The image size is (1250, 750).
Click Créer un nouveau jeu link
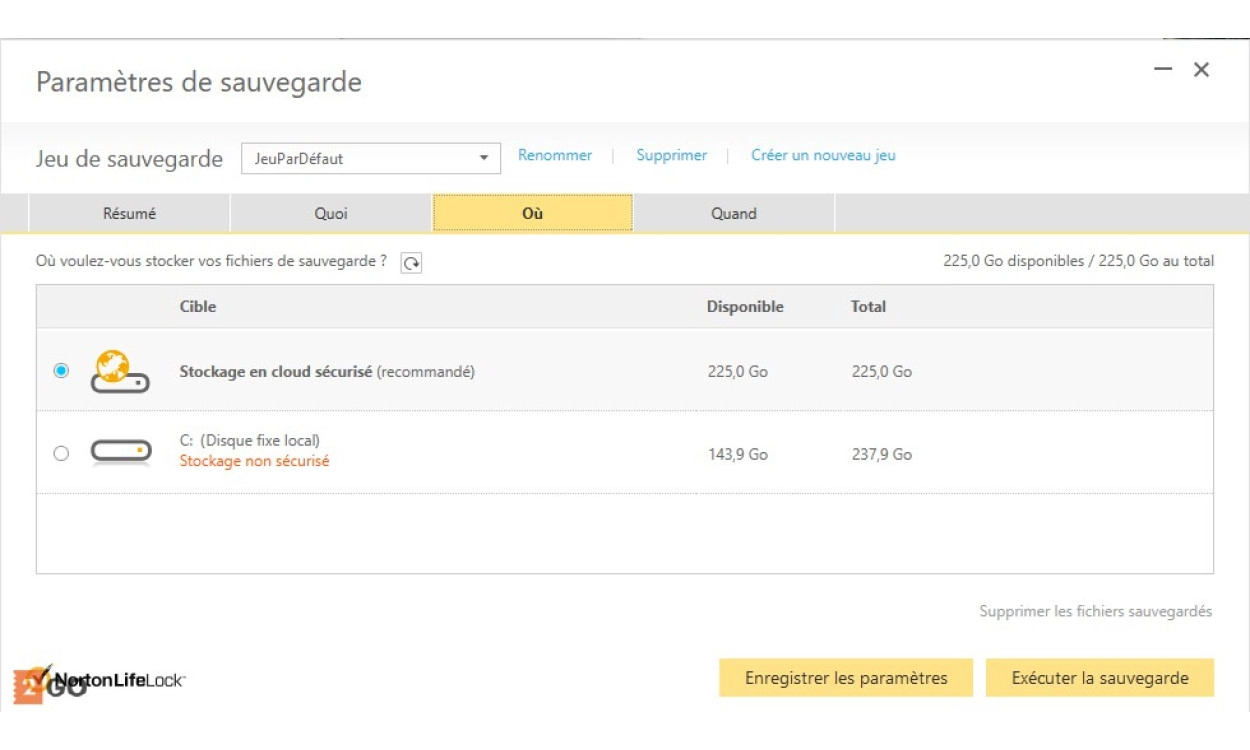pos(823,155)
